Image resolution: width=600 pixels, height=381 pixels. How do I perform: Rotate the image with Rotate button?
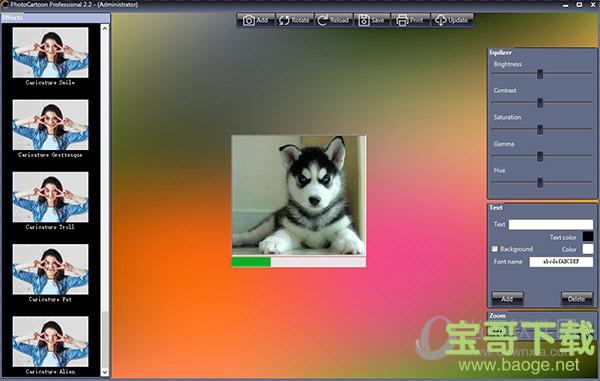294,20
